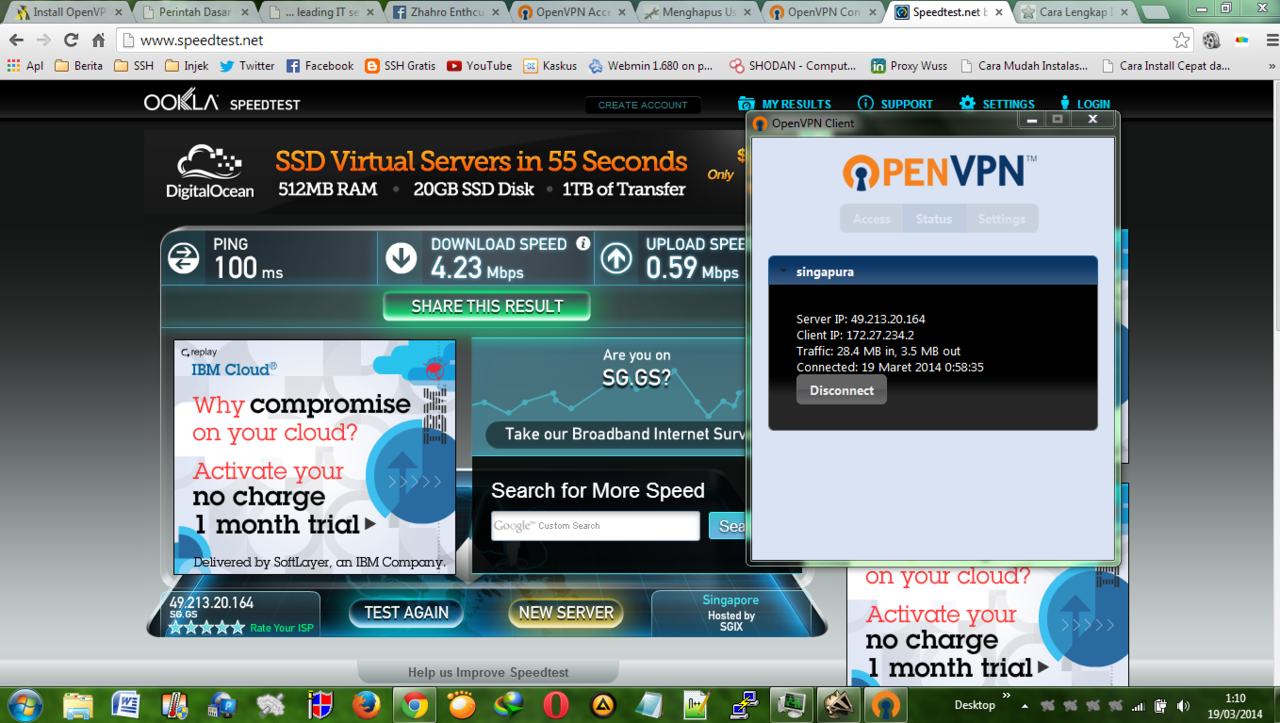Open the OpenVPN taskbar icon
The height and width of the screenshot is (723, 1280).
click(x=884, y=705)
